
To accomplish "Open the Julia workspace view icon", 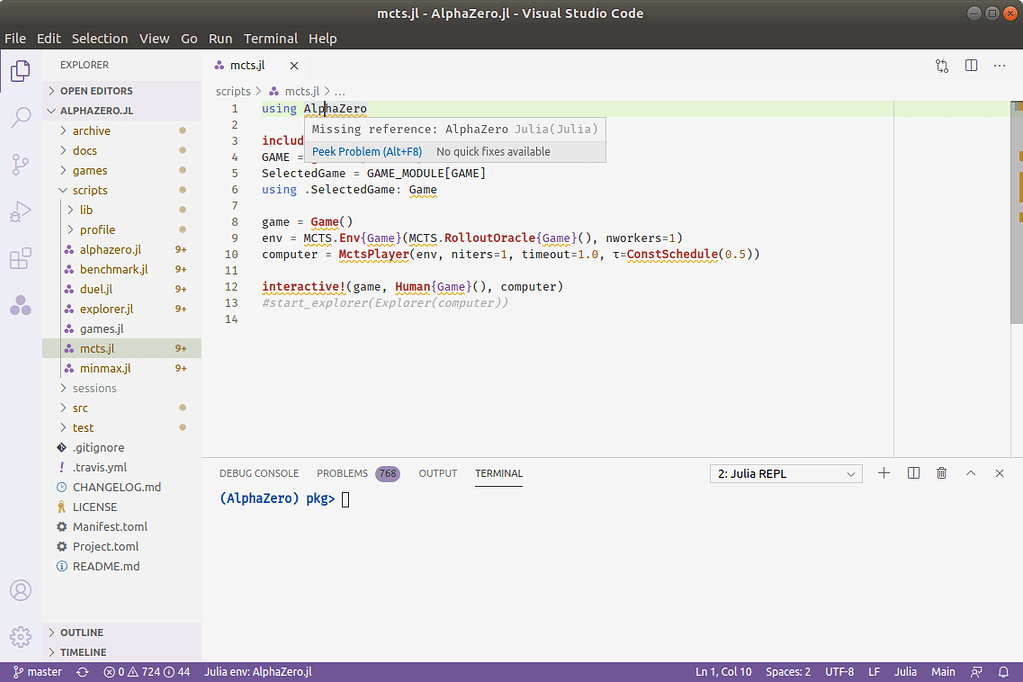I will coord(20,306).
